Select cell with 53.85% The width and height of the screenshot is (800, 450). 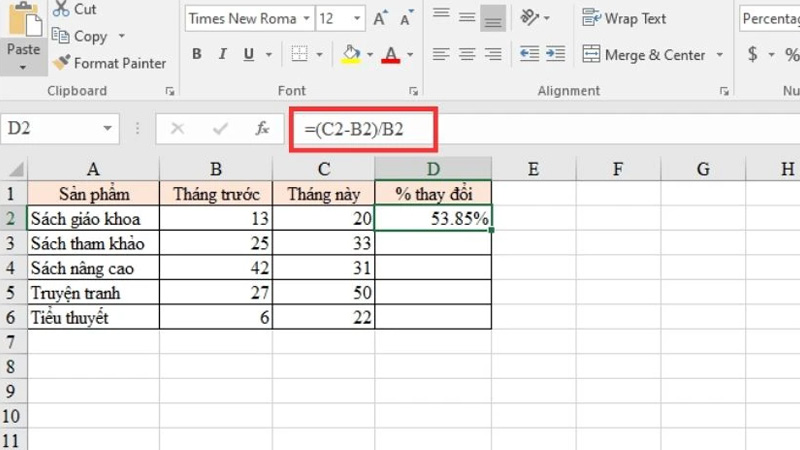(433, 218)
